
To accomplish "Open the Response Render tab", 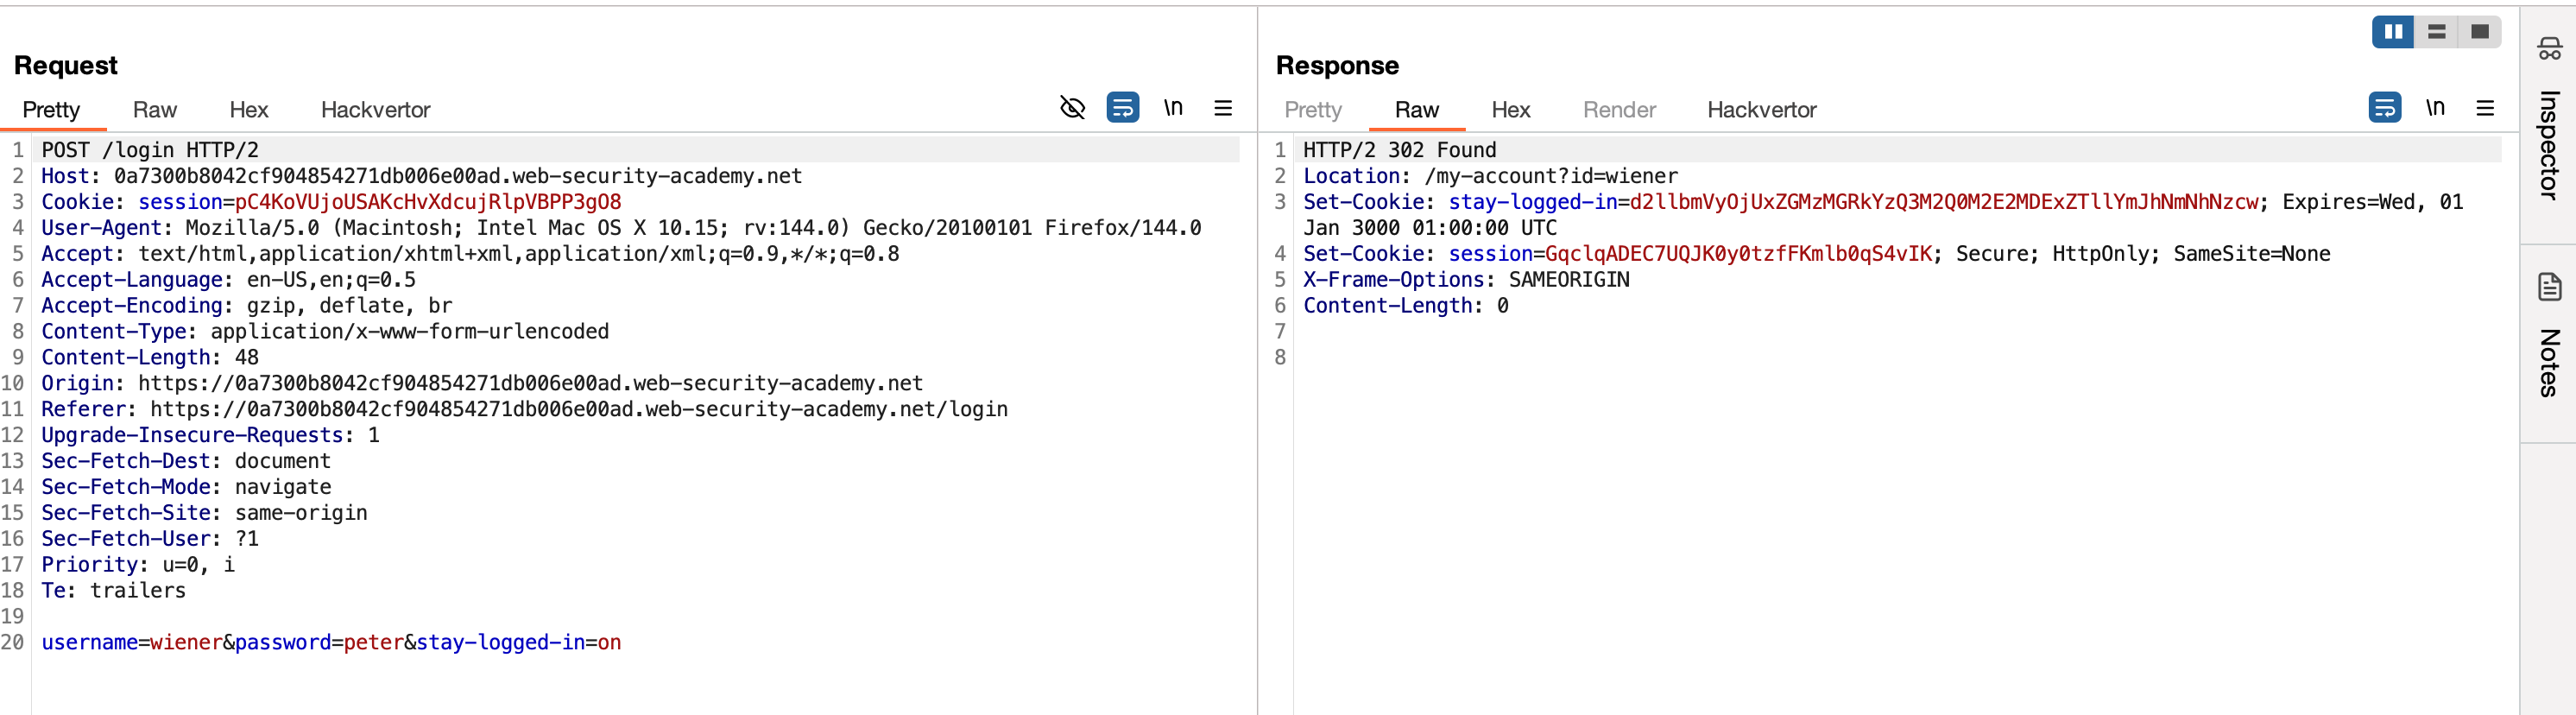I will (1618, 110).
